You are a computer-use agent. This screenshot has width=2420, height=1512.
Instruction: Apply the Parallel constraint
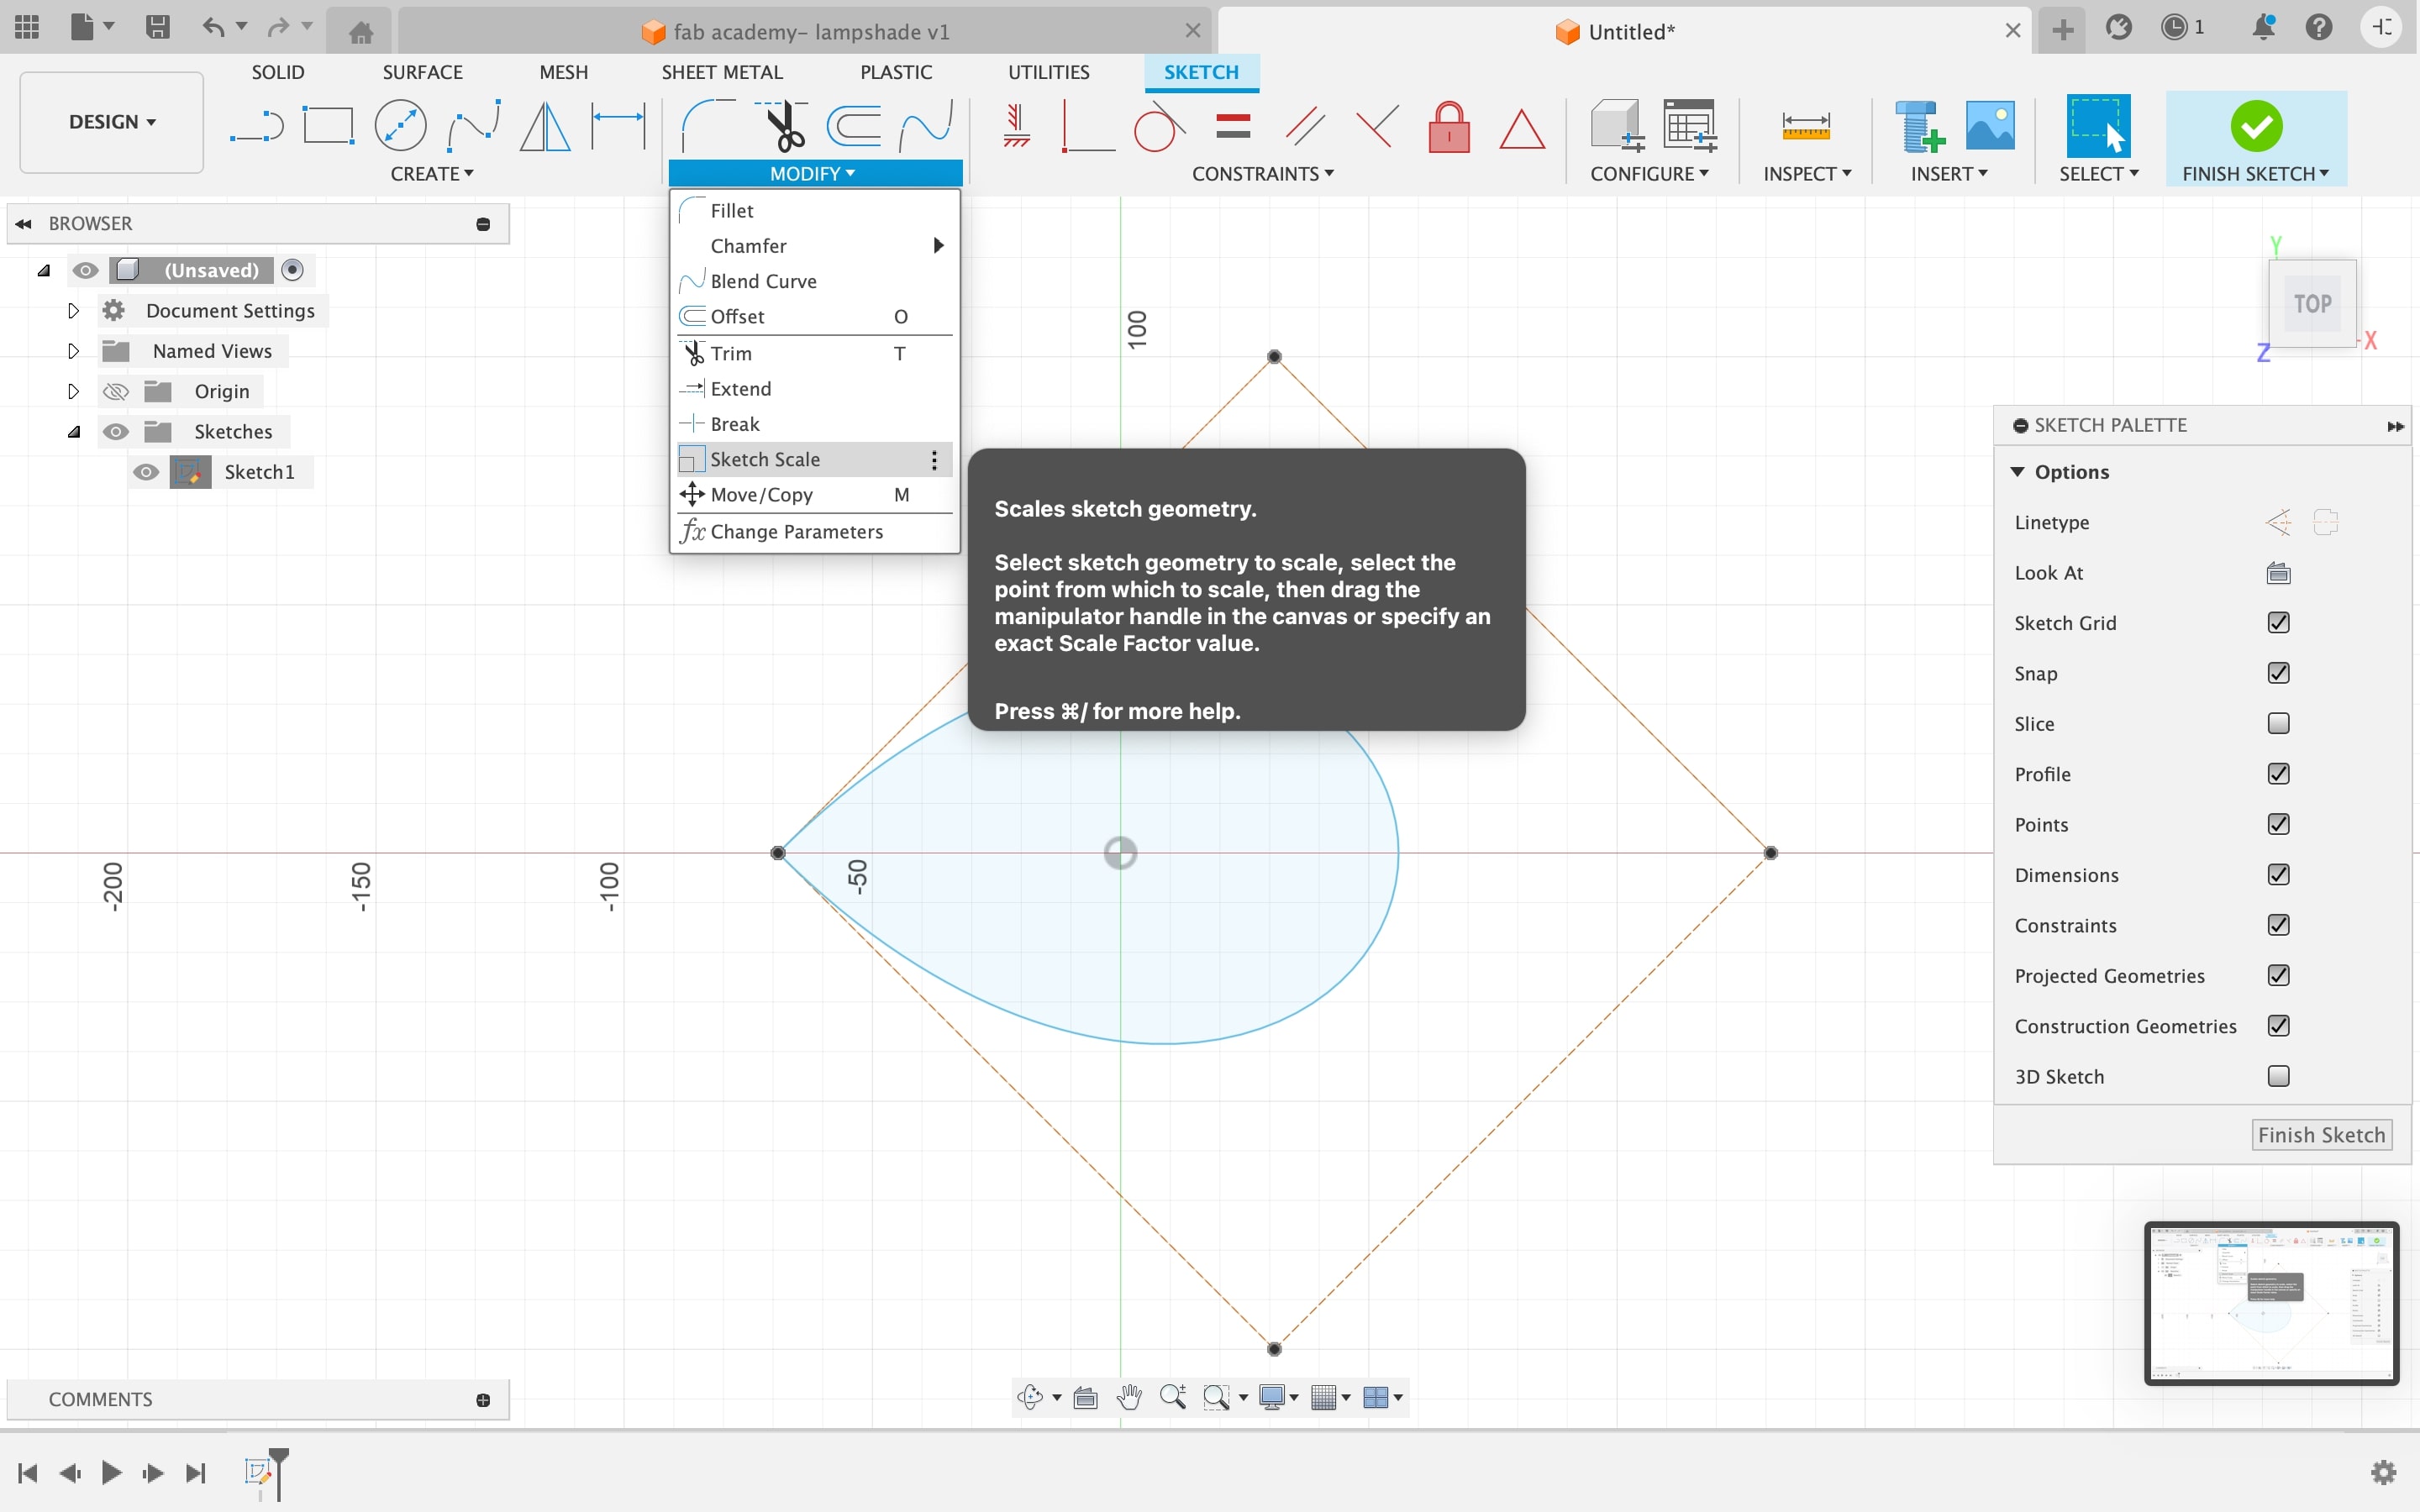(1305, 127)
